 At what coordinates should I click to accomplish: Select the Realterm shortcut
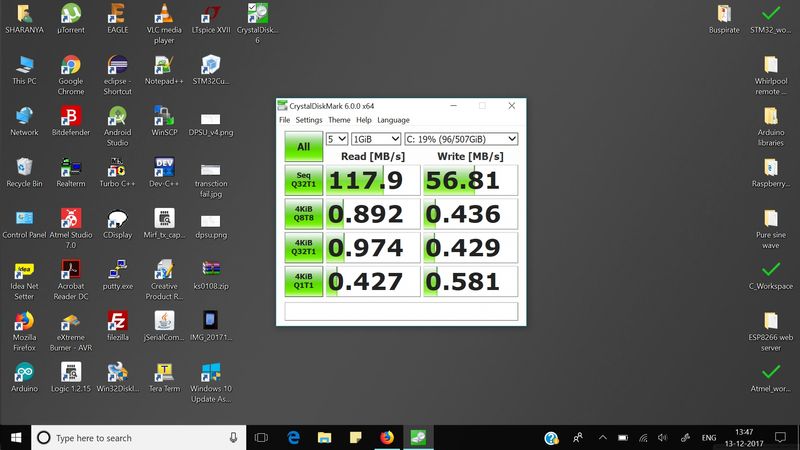71,172
